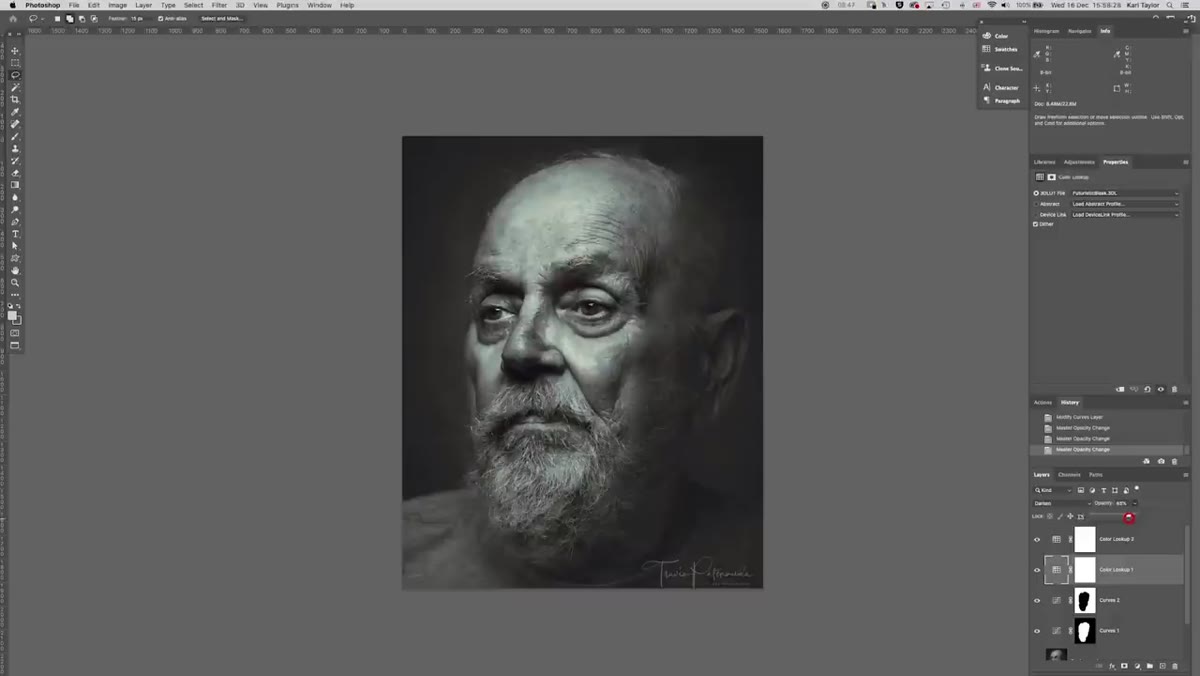This screenshot has height=676, width=1200.
Task: Create new group folder icon
Action: (1149, 666)
